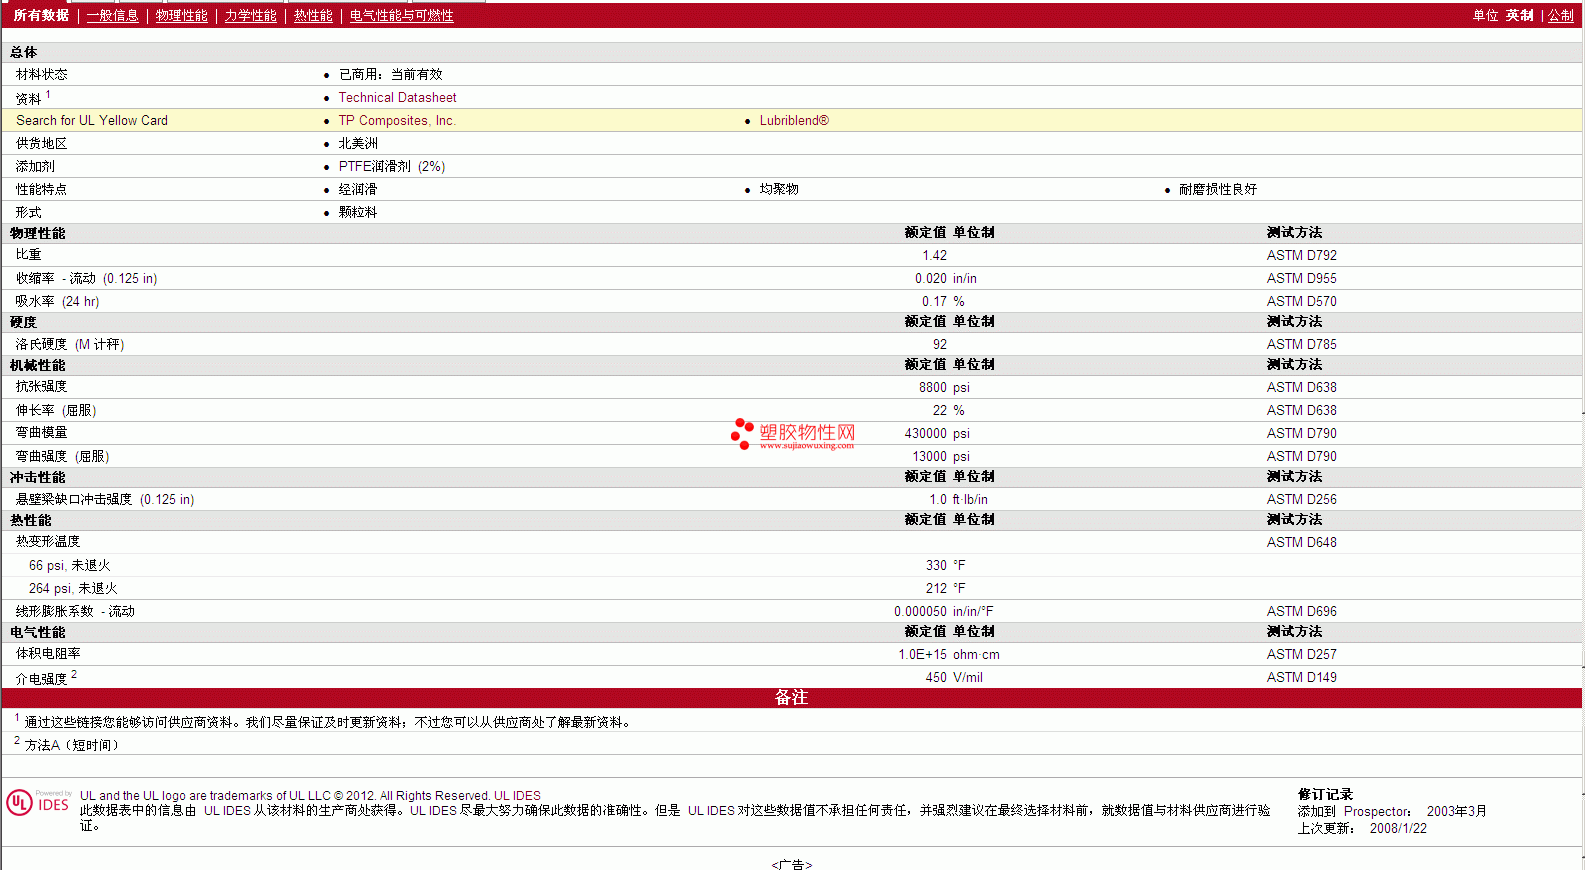Click 弯曲模量 row label
Screen dimensions: 1585x870
tap(42, 432)
